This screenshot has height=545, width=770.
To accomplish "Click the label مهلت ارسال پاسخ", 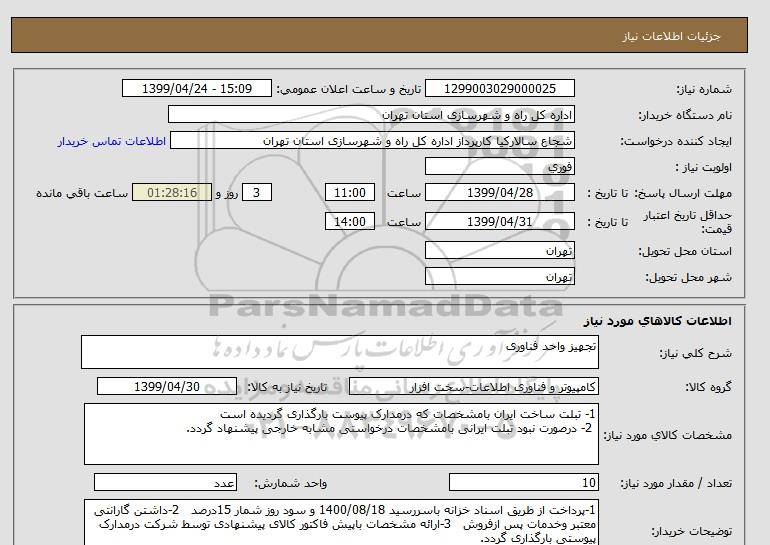I will point(683,193).
